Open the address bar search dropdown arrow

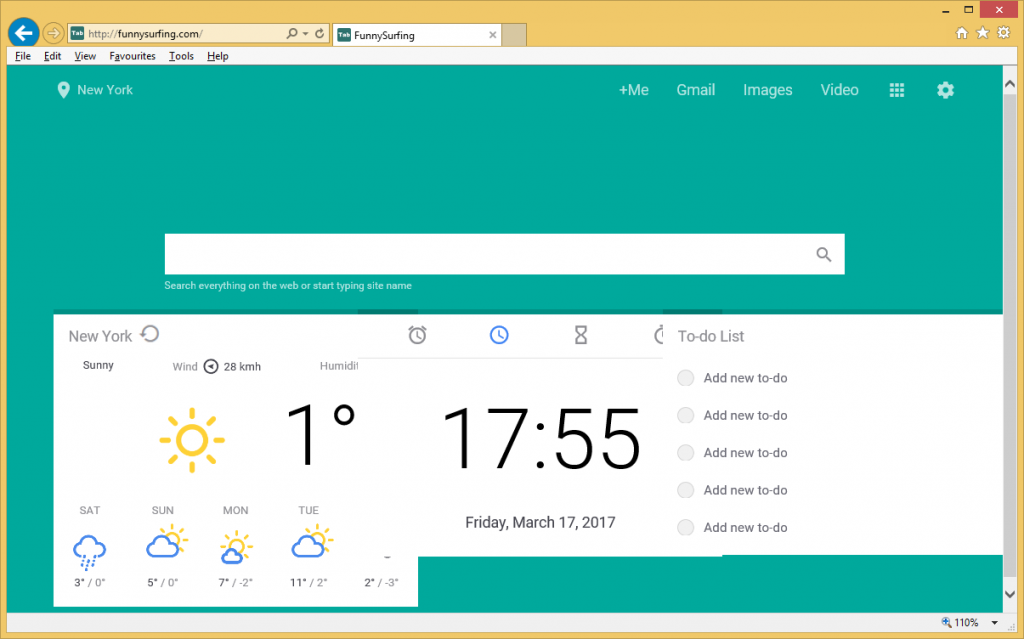pos(304,34)
